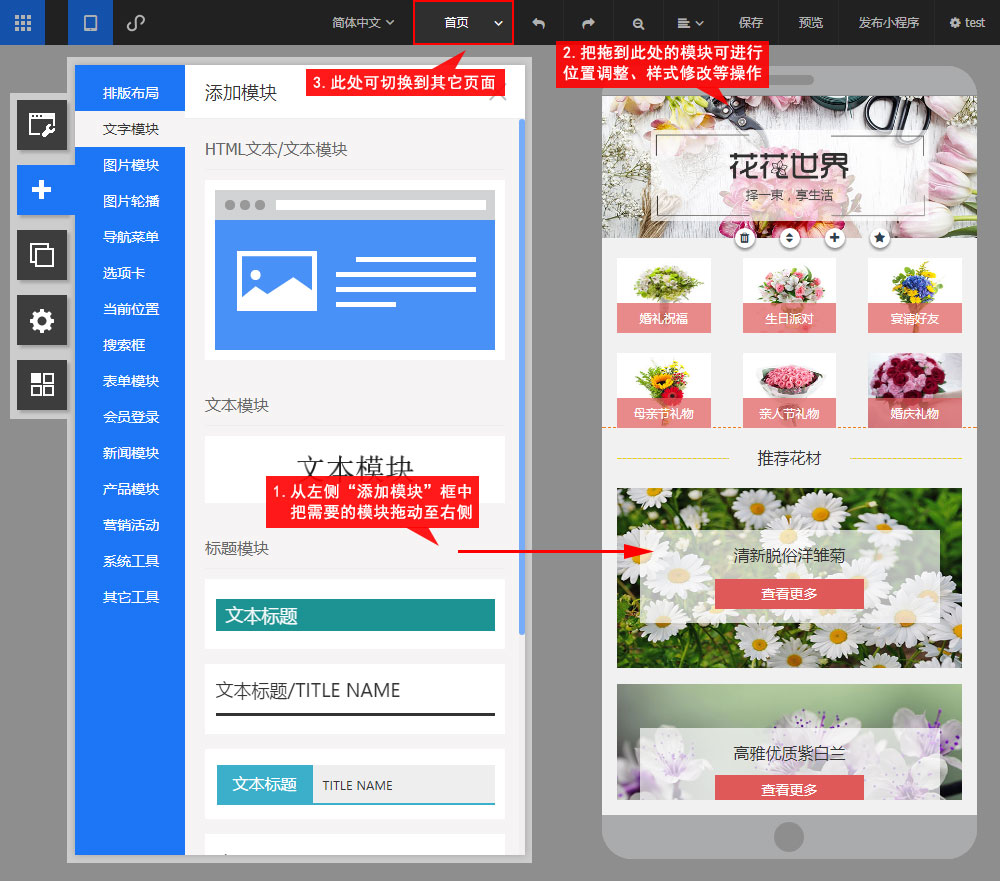Click the undo arrow in toolbar
The image size is (1000, 881).
539,22
